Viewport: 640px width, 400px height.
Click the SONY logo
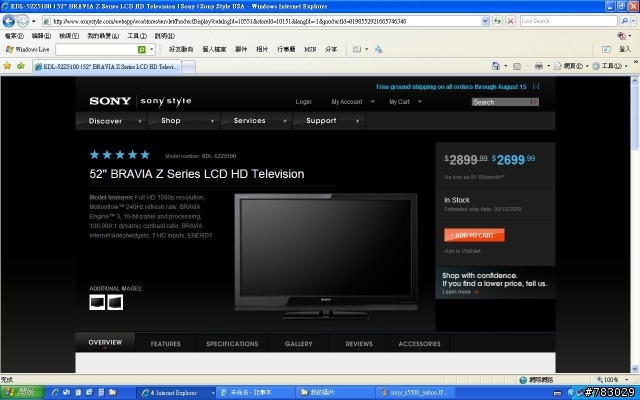coord(110,101)
